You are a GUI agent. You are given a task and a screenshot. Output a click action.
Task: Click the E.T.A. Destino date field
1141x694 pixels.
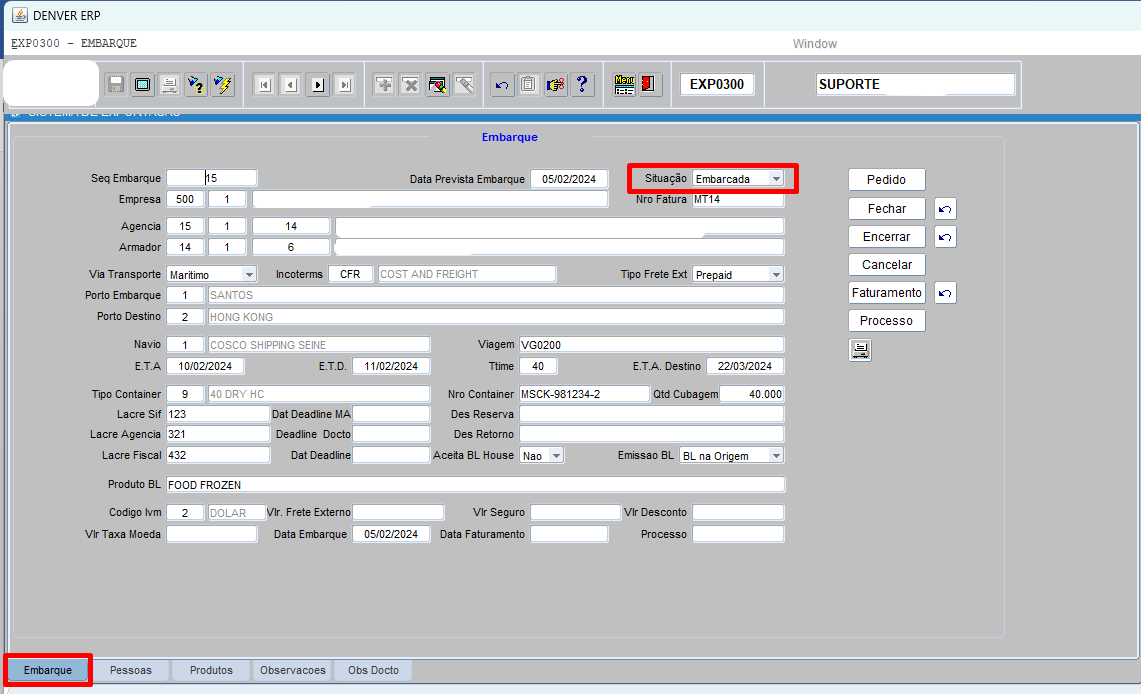(745, 366)
